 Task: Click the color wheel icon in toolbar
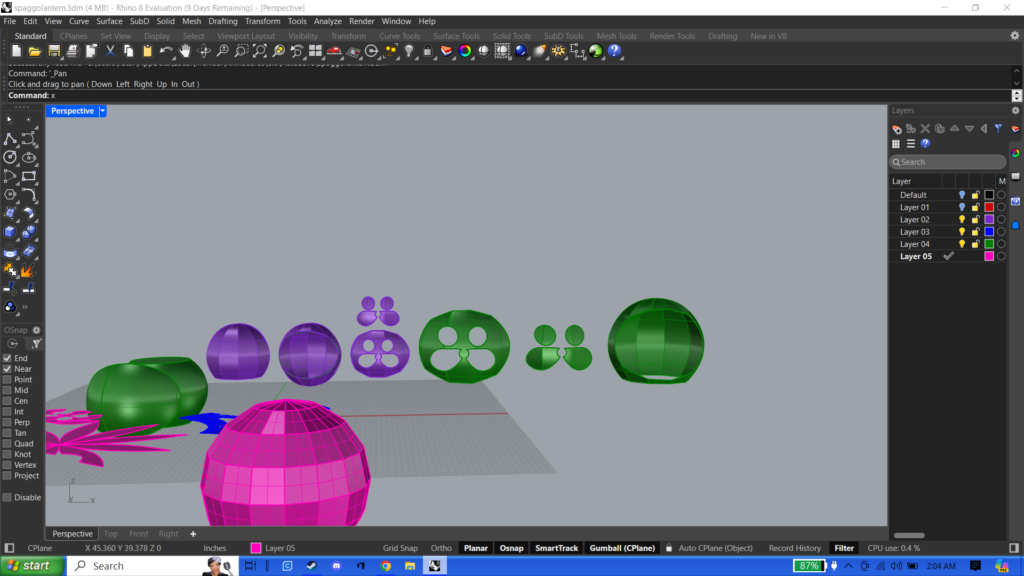(465, 51)
